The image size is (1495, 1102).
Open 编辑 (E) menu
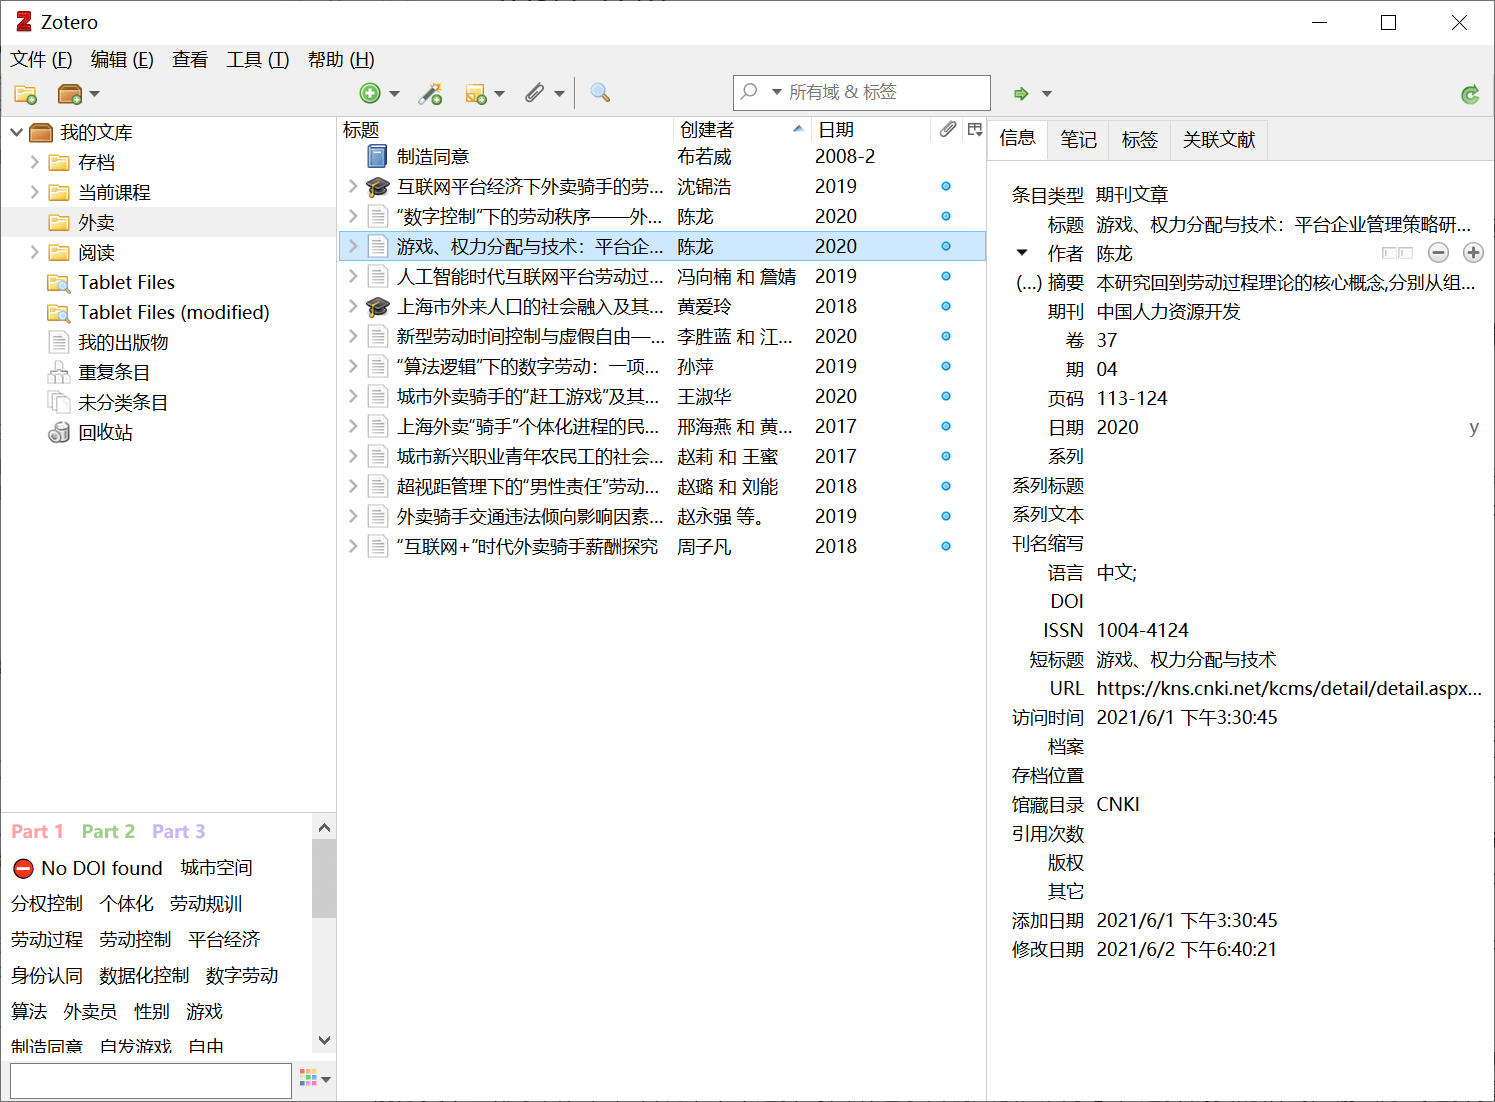click(122, 60)
